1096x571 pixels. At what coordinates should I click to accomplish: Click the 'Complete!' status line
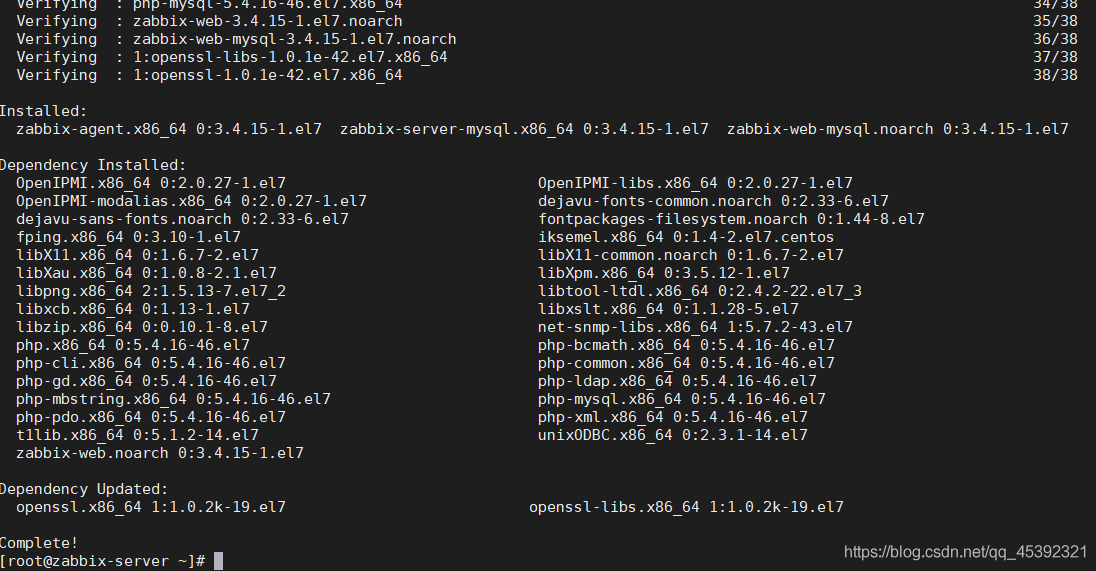(39, 543)
